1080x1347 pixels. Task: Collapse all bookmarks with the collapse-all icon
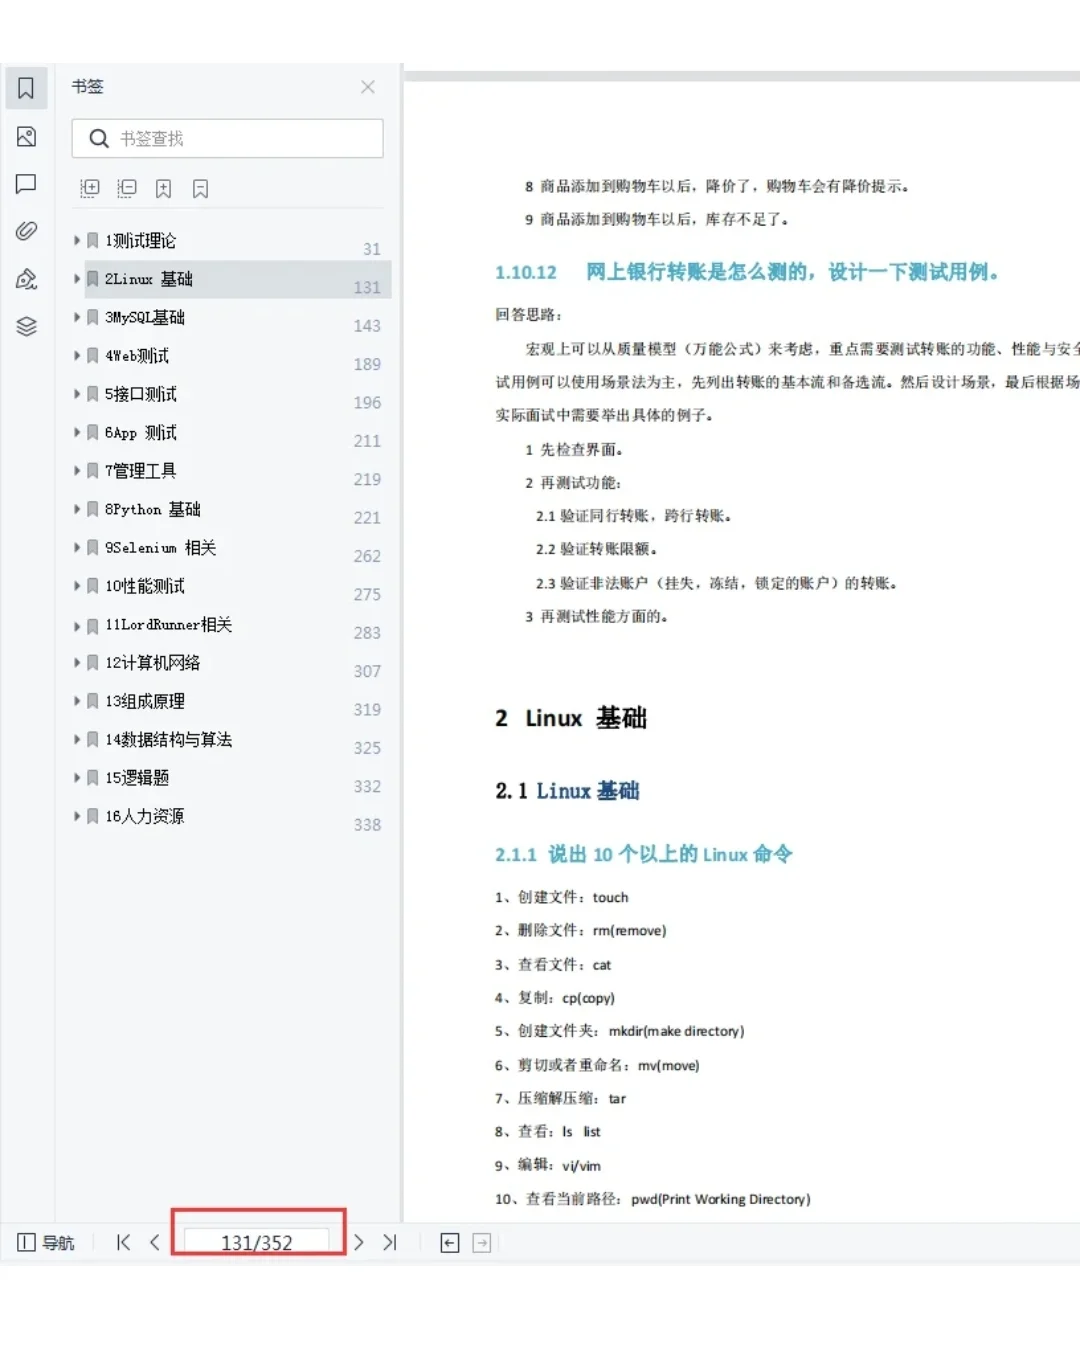pos(127,188)
